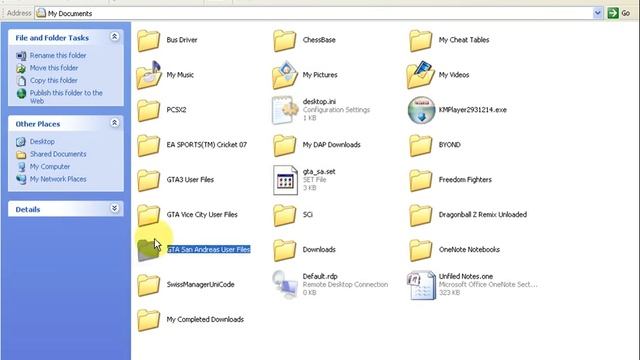Click the gta_sa.set file name
Screen dimensions: 640x360
click(319, 171)
